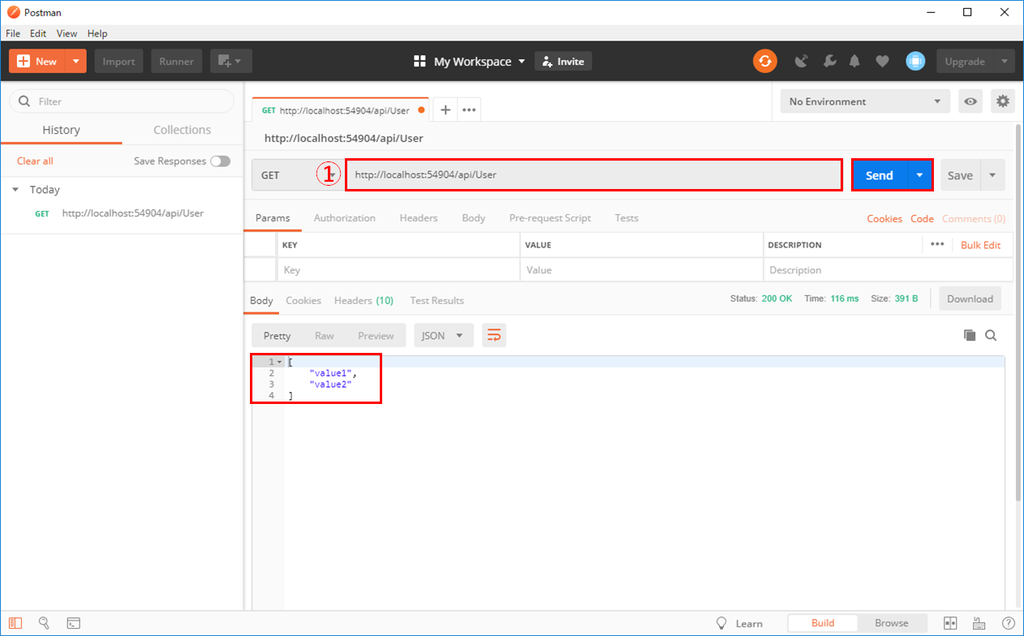
Task: Select the Pretty response view
Action: [277, 336]
